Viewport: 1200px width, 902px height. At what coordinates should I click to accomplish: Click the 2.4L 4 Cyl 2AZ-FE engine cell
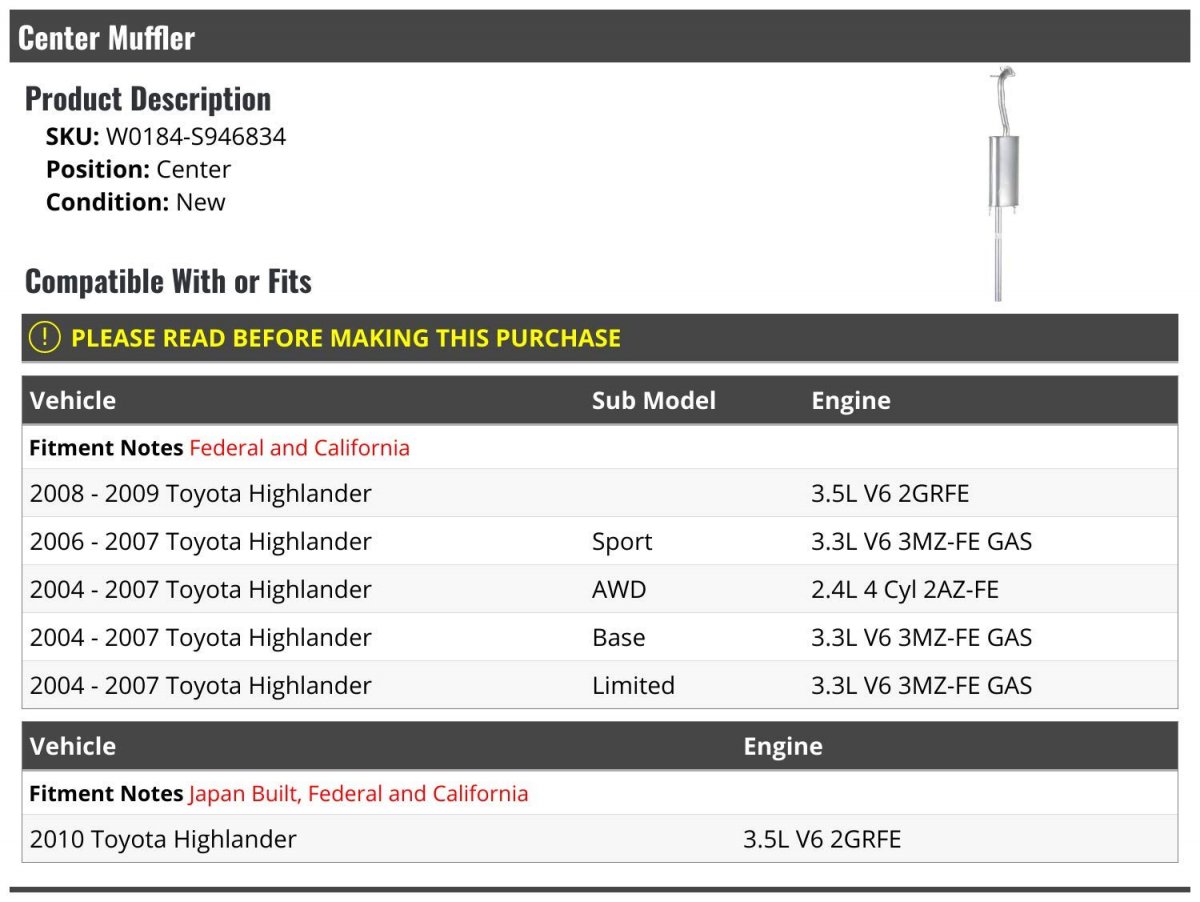(x=904, y=590)
